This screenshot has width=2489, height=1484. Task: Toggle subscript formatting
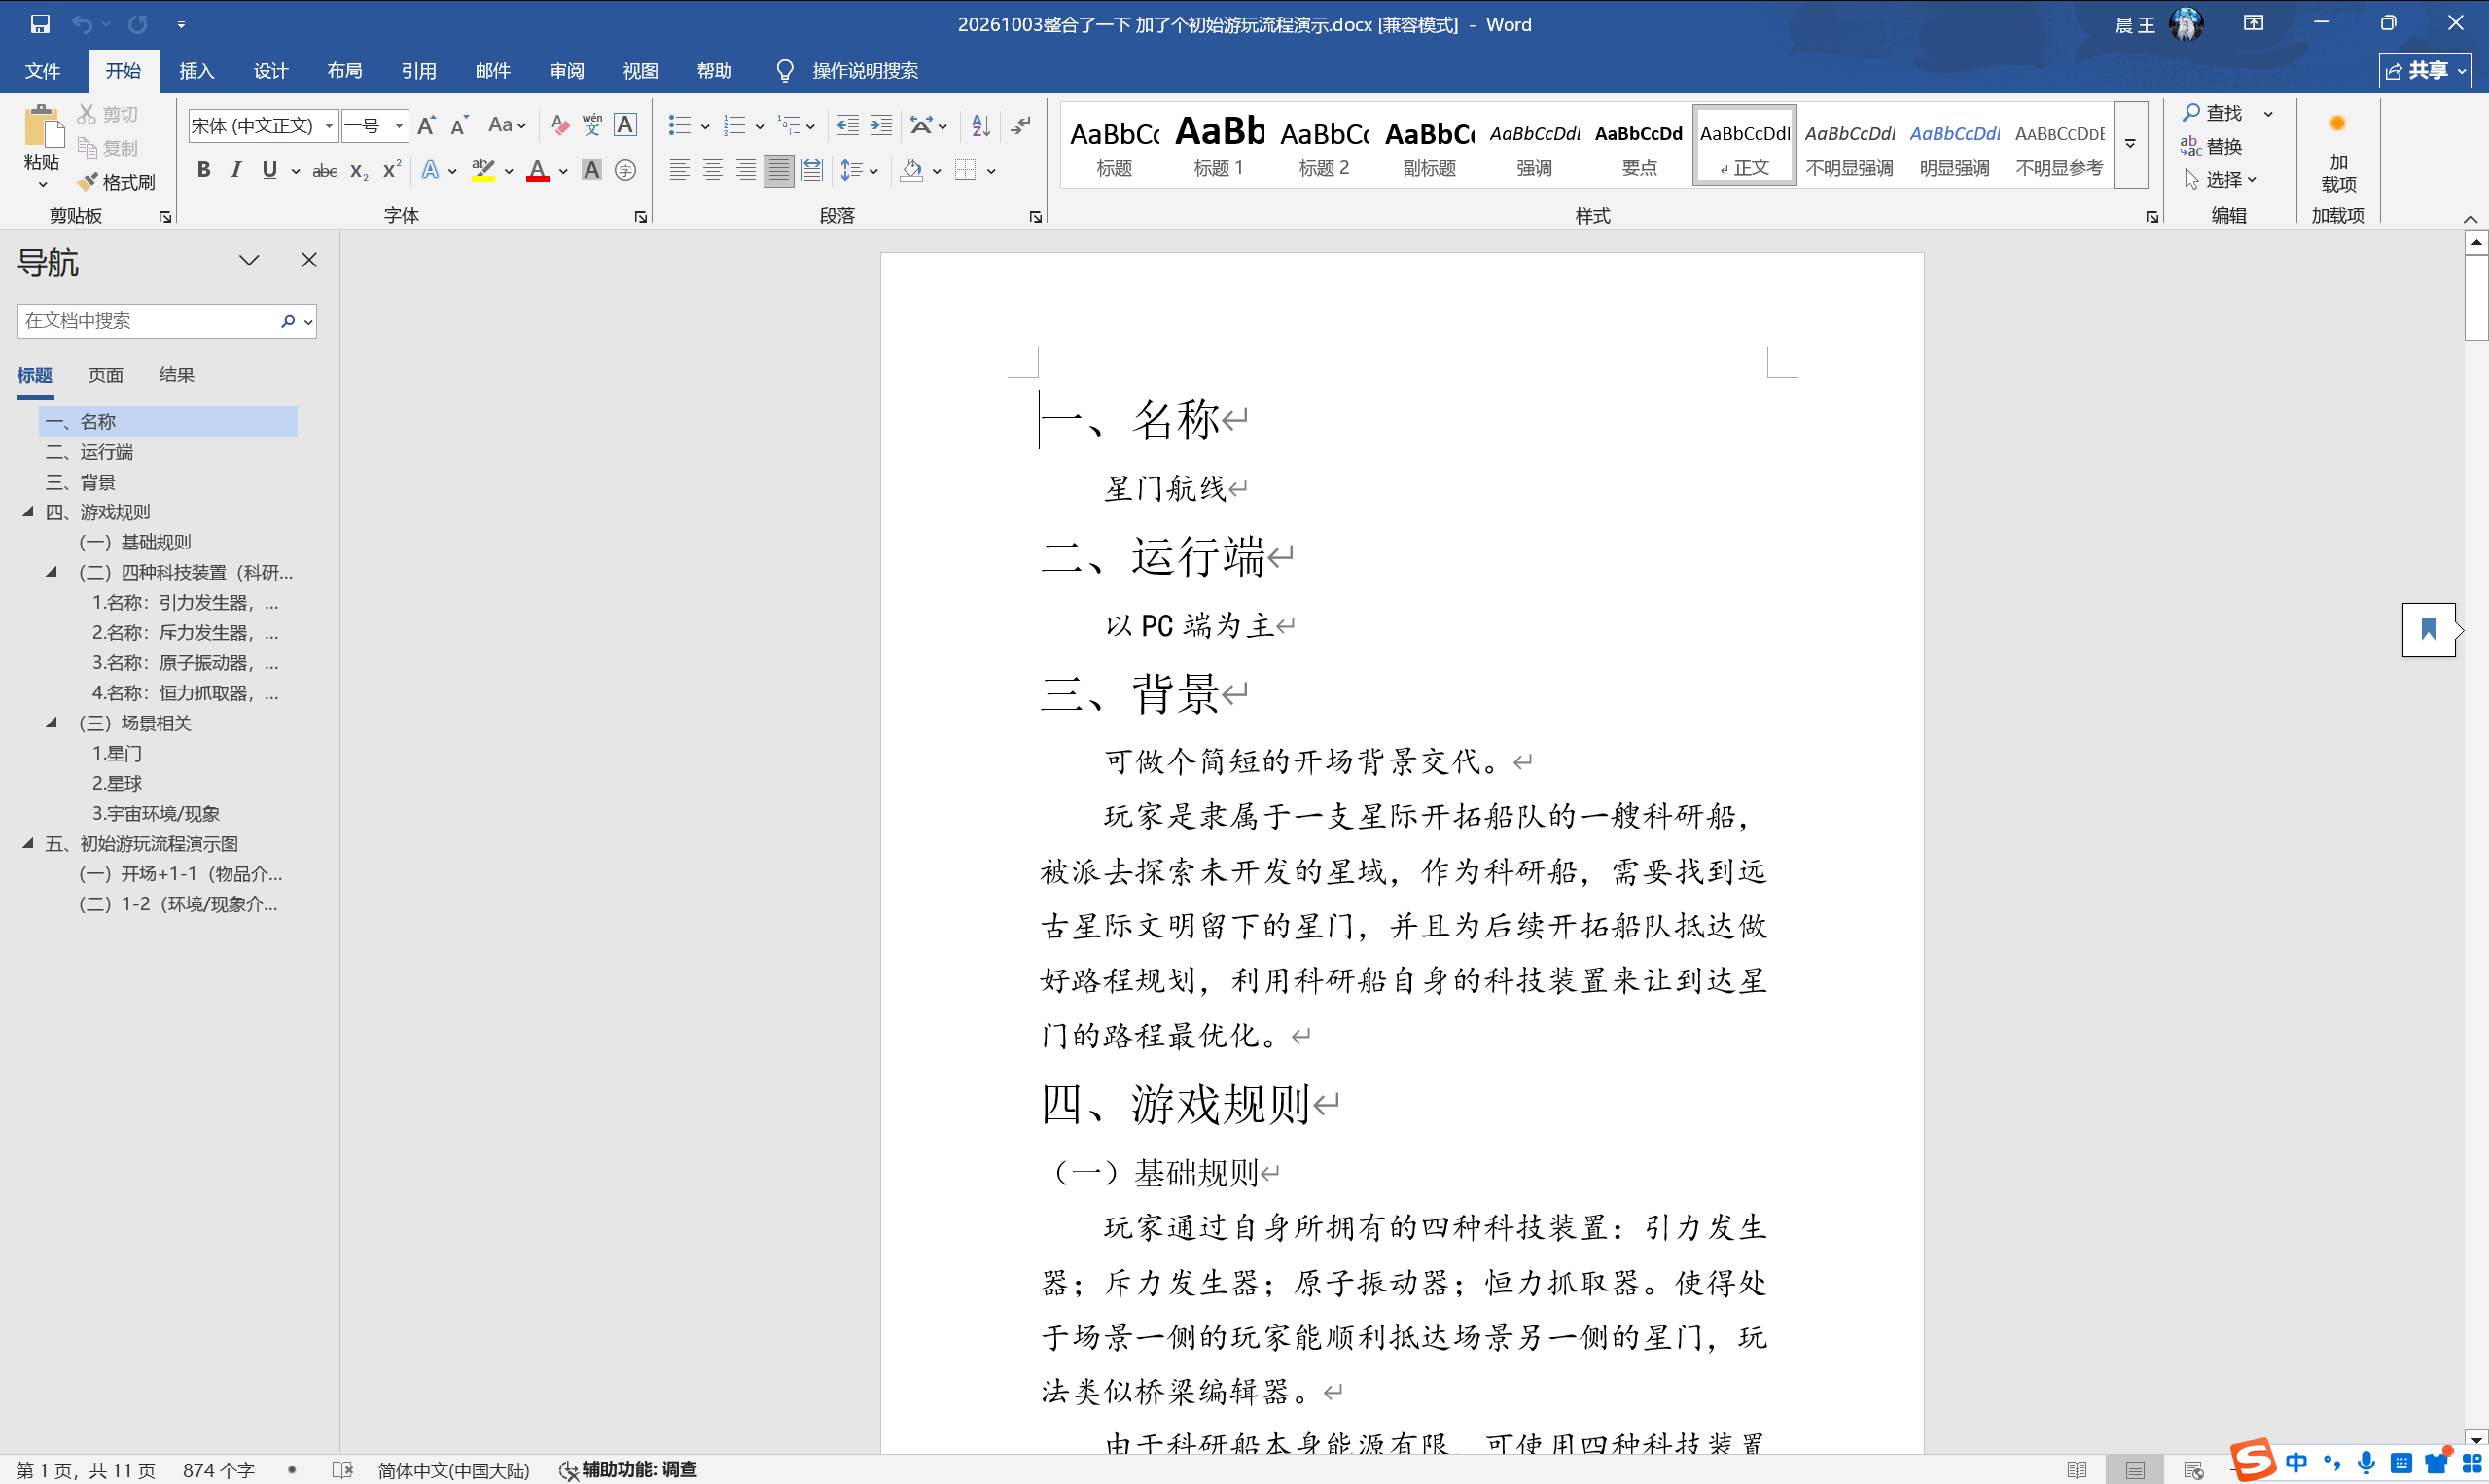pyautogui.click(x=359, y=171)
